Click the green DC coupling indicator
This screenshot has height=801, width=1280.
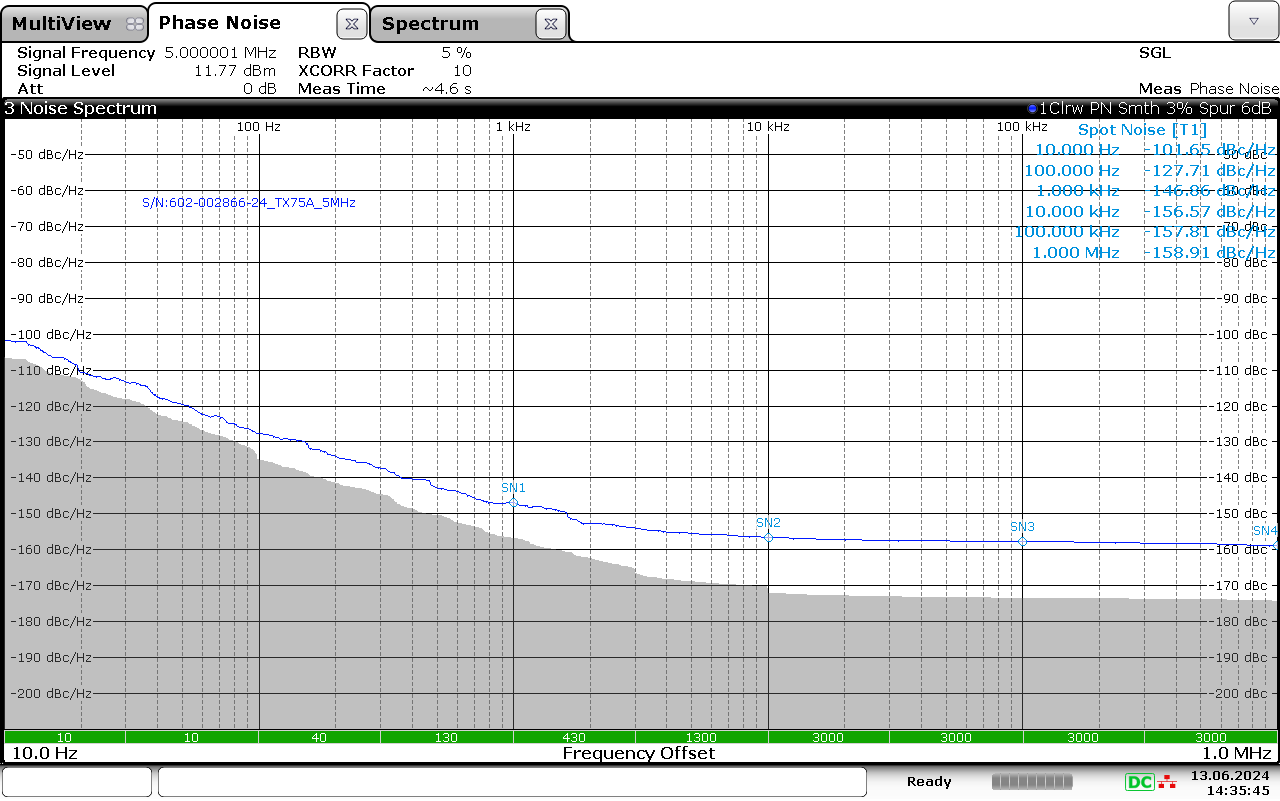pos(1139,782)
